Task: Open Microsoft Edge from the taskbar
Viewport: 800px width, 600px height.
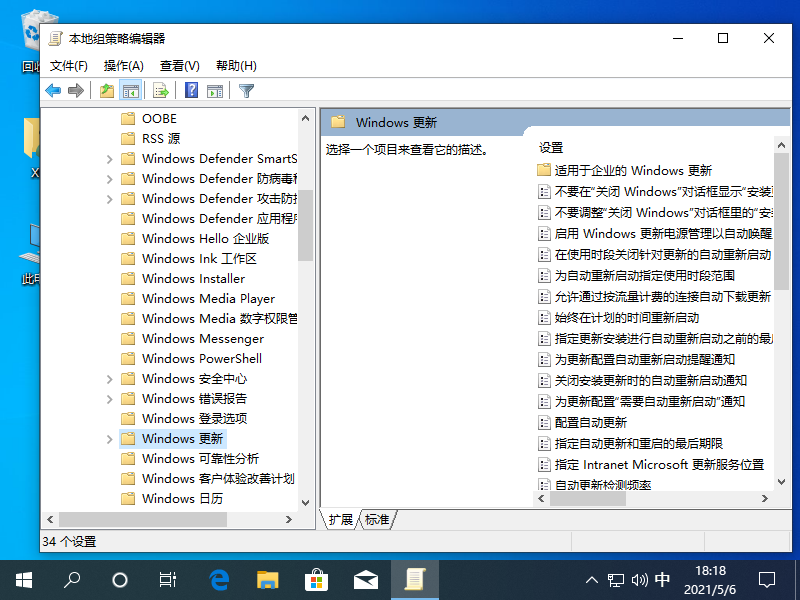Action: [220, 579]
